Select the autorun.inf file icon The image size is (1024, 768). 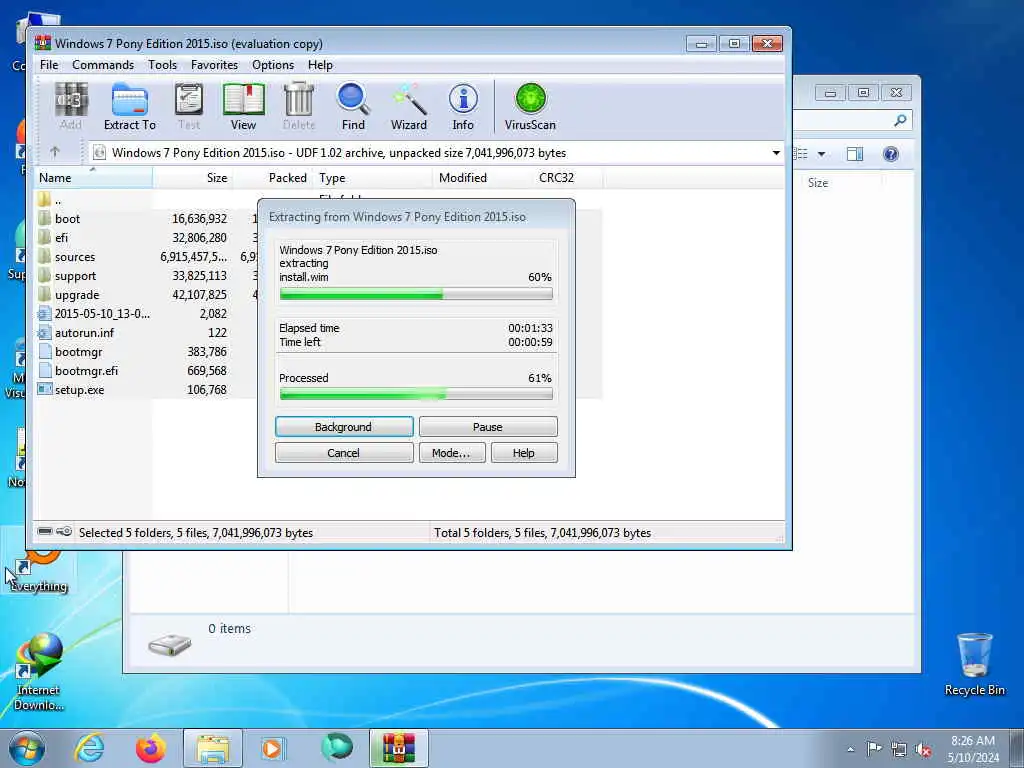pyautogui.click(x=44, y=332)
